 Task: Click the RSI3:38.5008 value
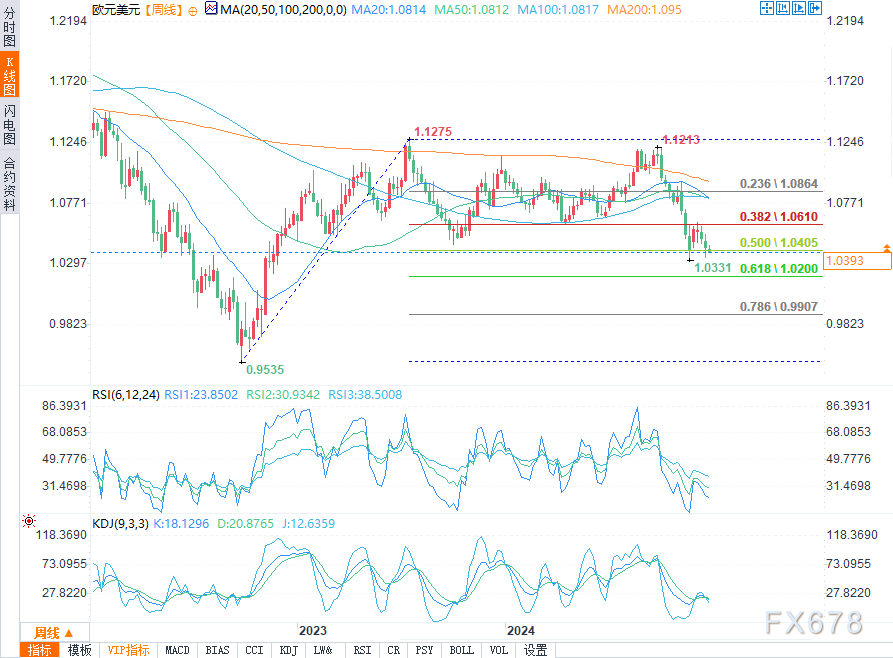click(x=365, y=395)
